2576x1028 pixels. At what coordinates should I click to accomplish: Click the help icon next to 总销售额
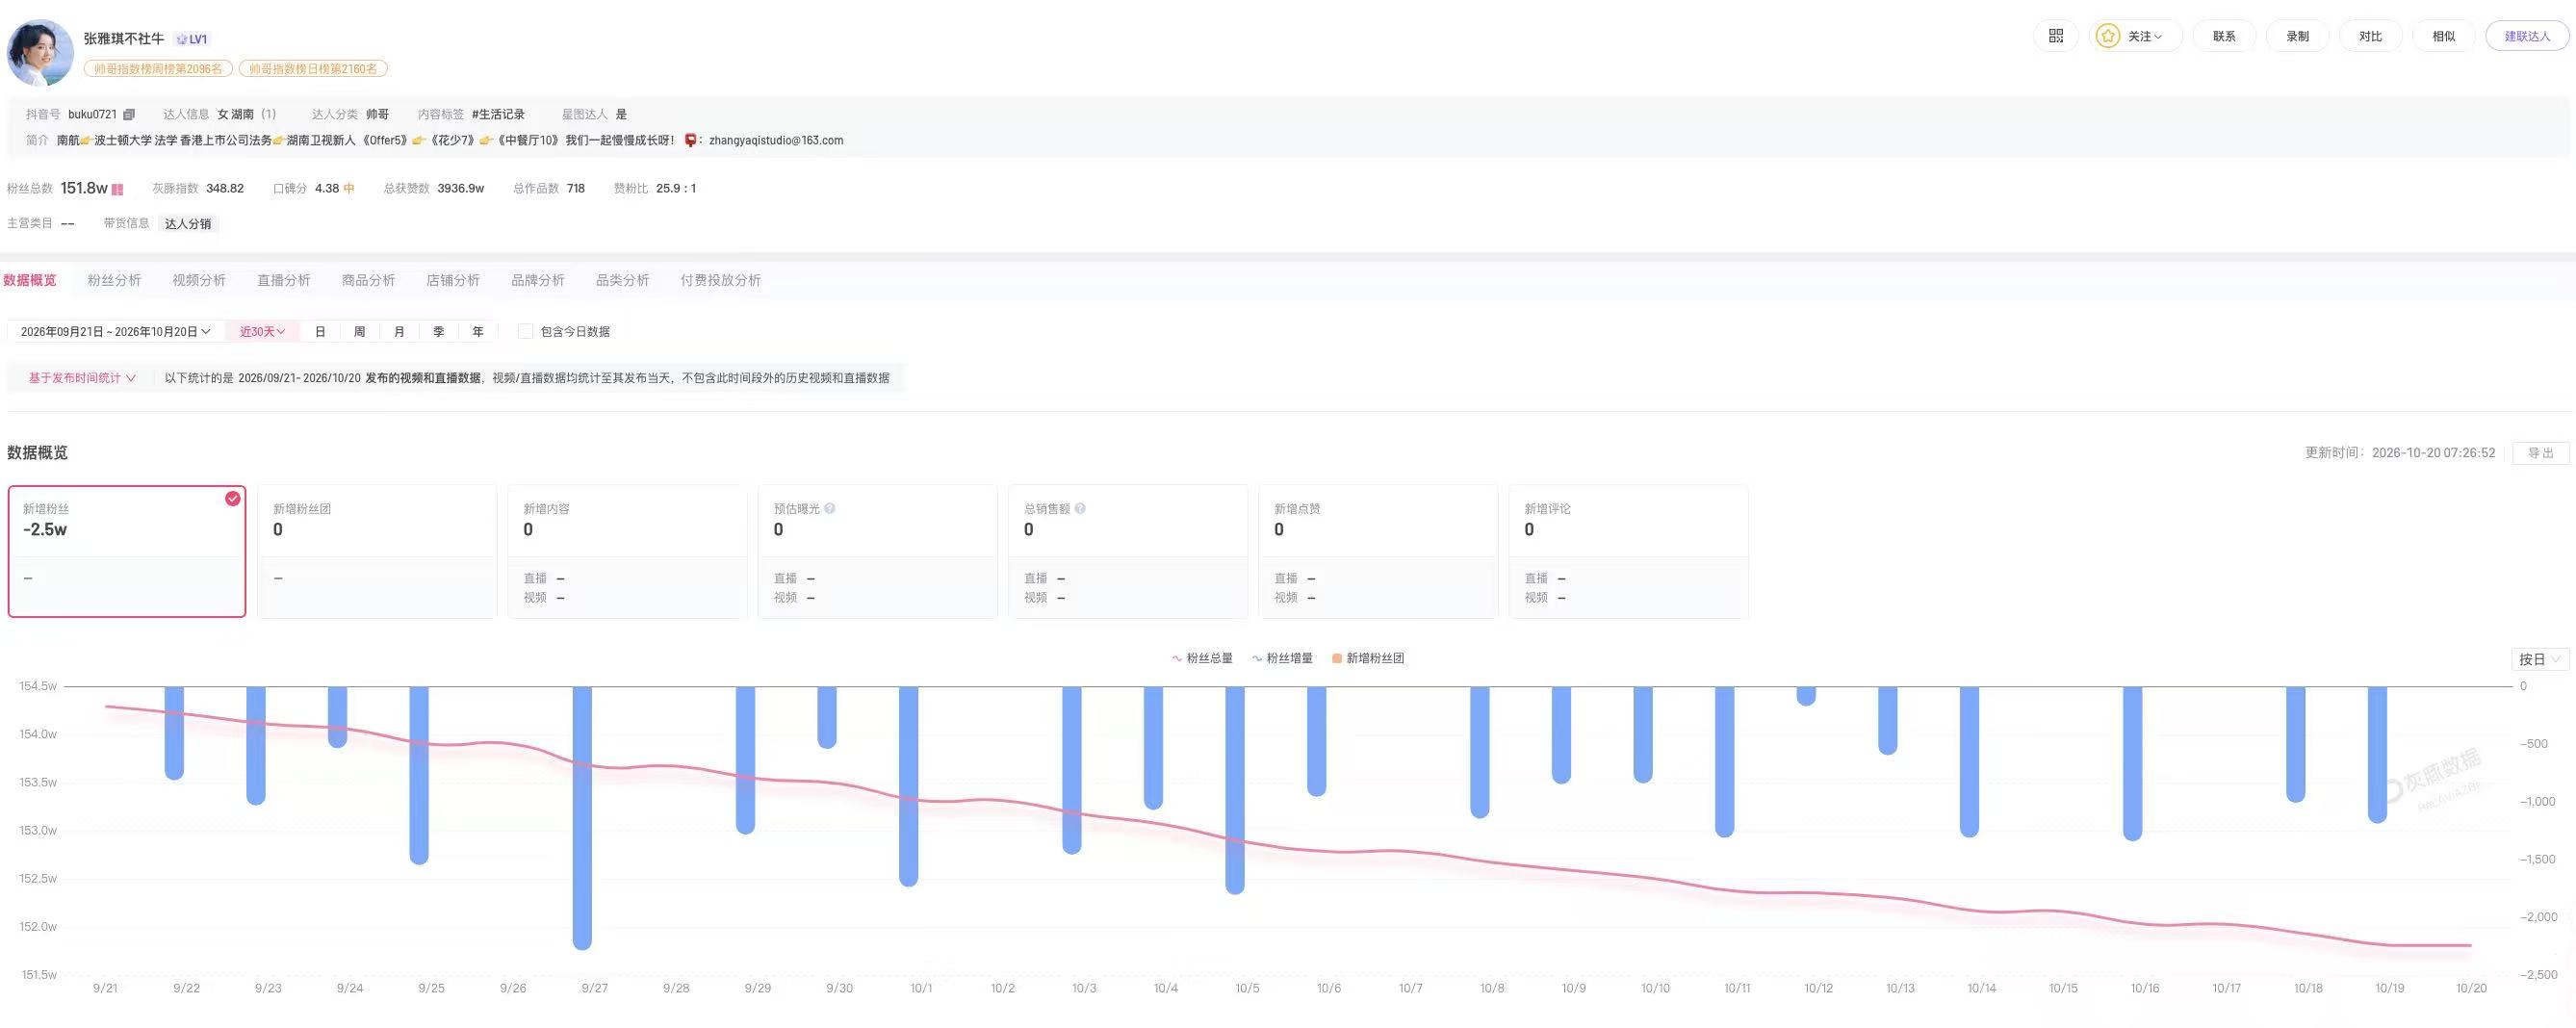[1080, 509]
